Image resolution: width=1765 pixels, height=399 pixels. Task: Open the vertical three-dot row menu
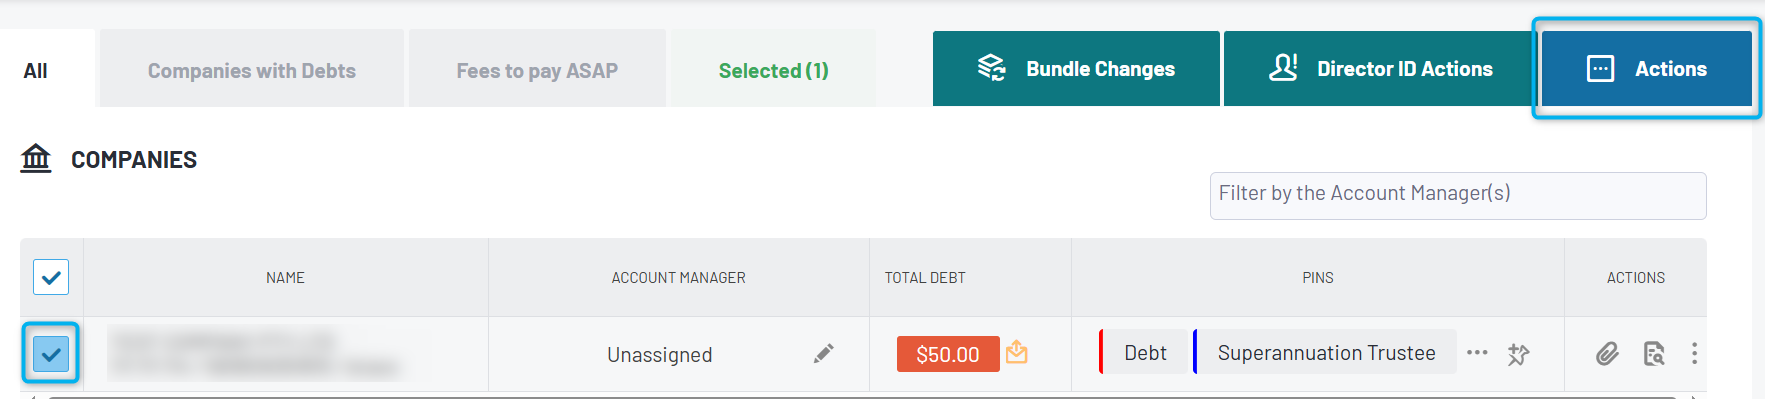click(1694, 353)
